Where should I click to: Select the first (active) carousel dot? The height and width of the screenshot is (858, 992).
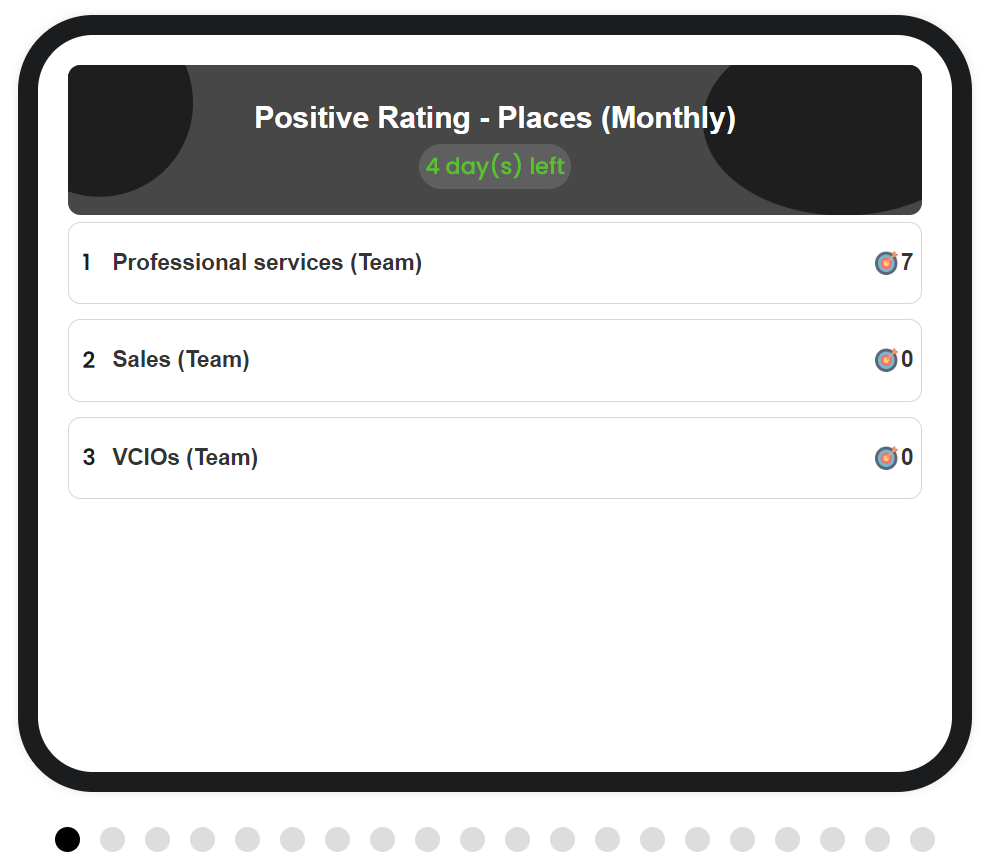(x=68, y=839)
